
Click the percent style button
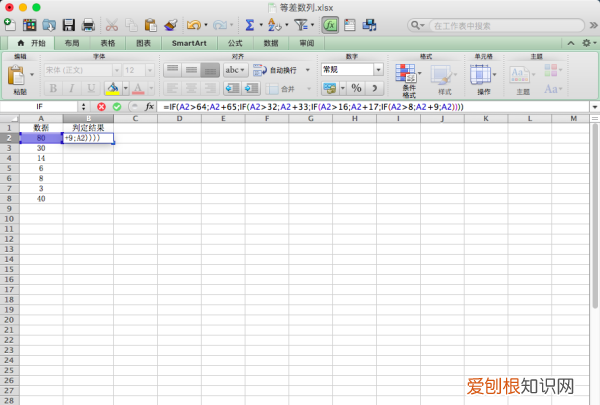click(355, 88)
